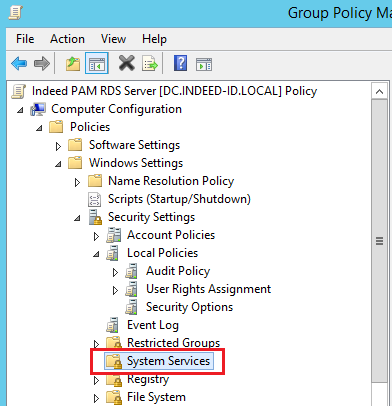The image size is (392, 406).
Task: Toggle the Show/Hide Console Tree icon
Action: (97, 63)
